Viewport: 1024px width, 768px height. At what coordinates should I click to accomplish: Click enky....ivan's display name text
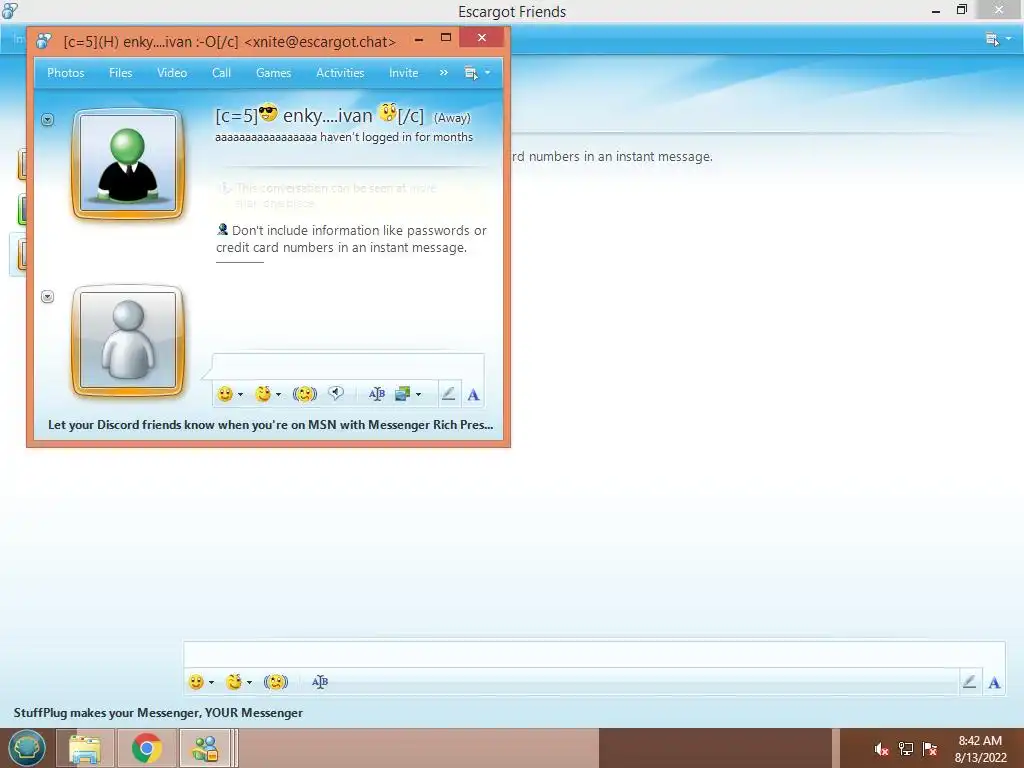point(320,116)
